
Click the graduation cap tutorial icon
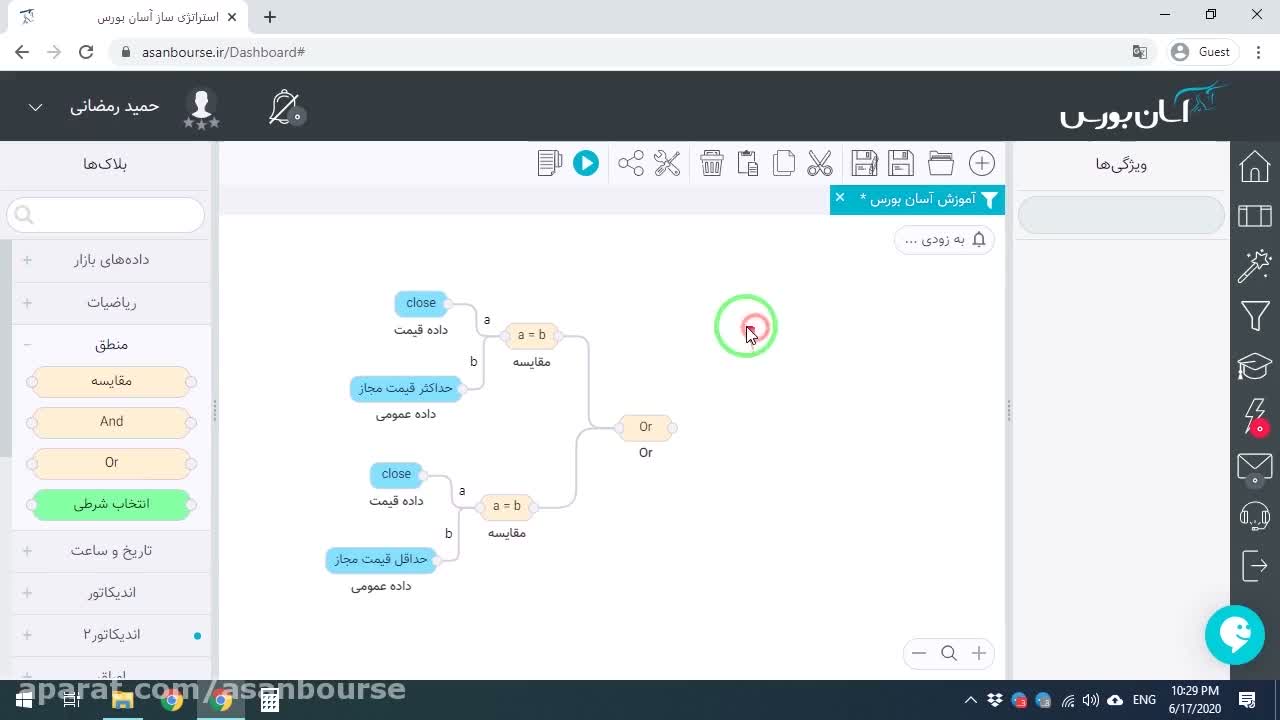point(1255,366)
